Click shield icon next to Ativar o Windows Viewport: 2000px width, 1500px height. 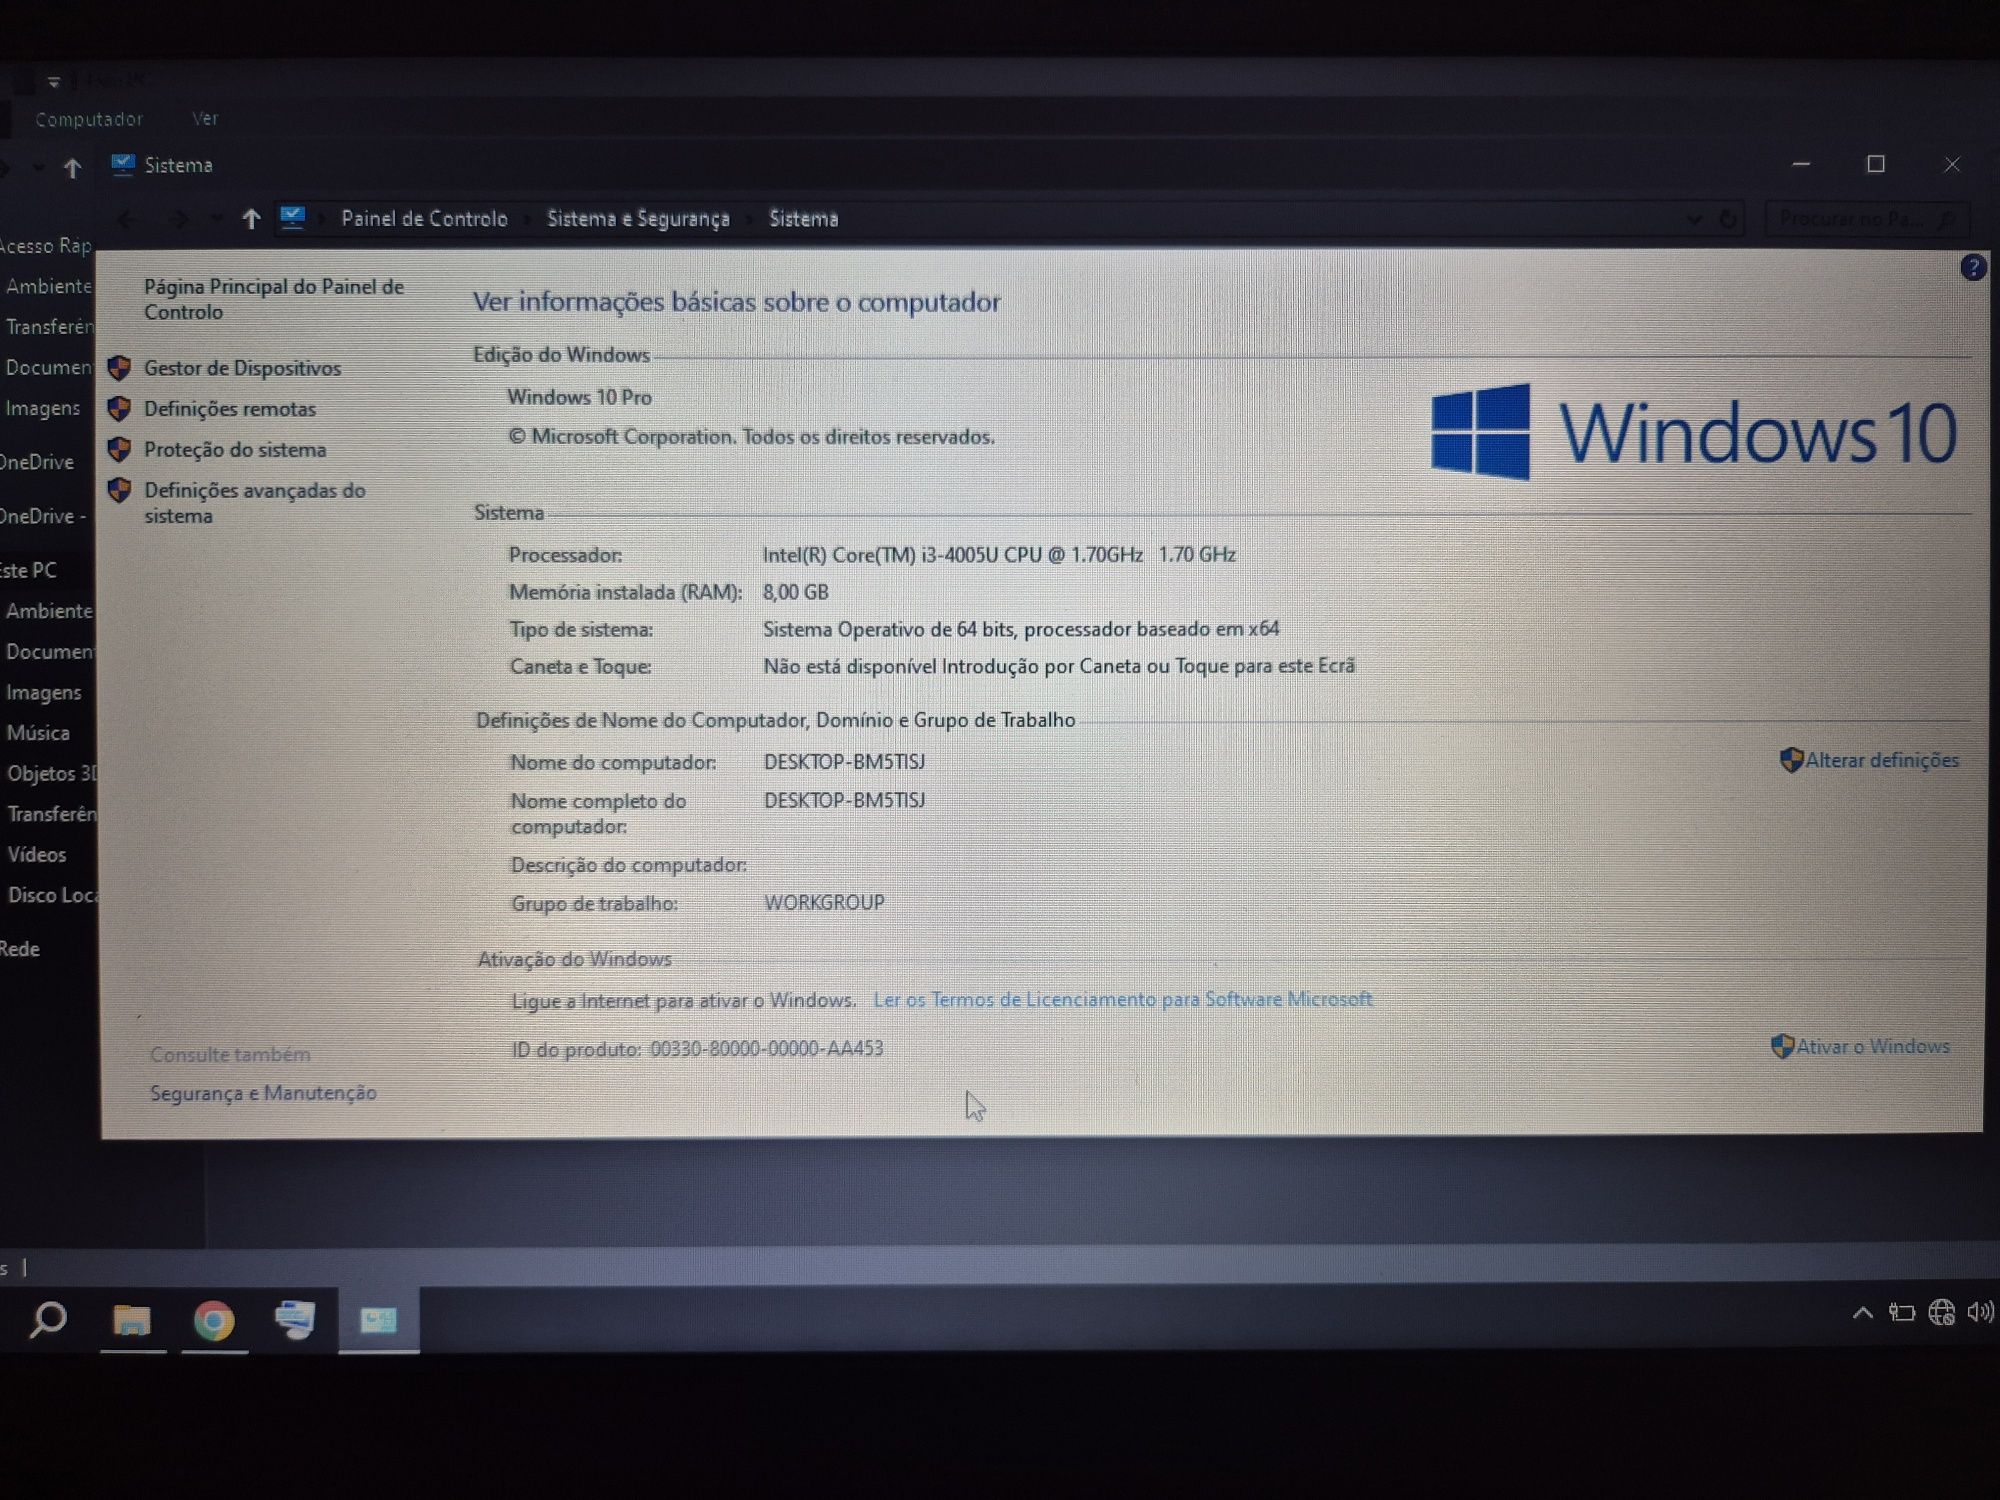tap(1782, 1046)
